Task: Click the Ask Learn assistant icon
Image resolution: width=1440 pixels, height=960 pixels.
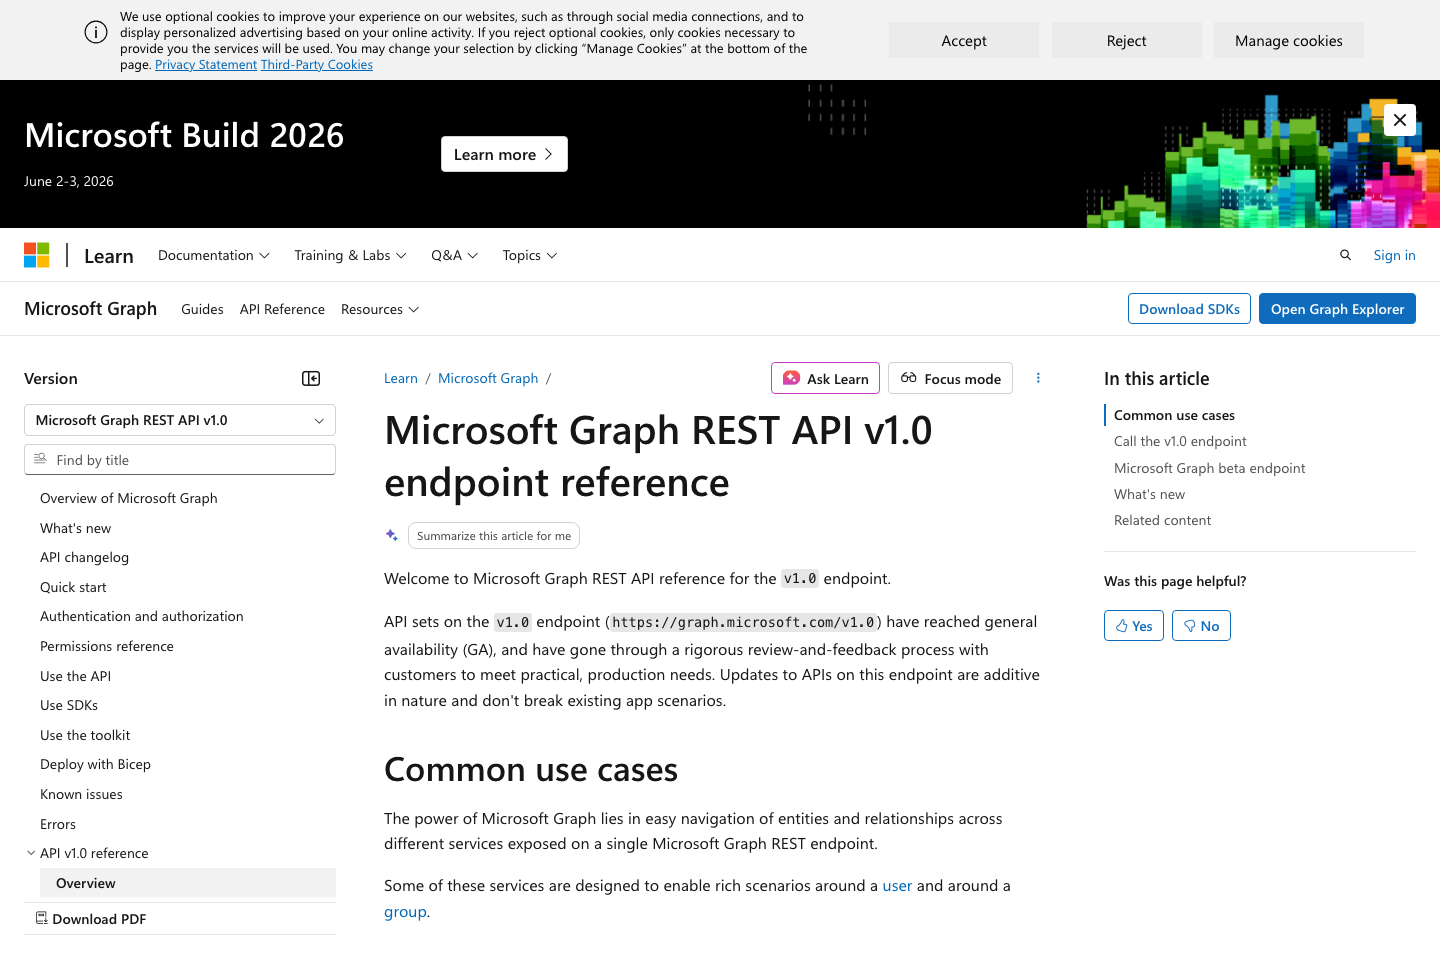Action: tap(793, 378)
